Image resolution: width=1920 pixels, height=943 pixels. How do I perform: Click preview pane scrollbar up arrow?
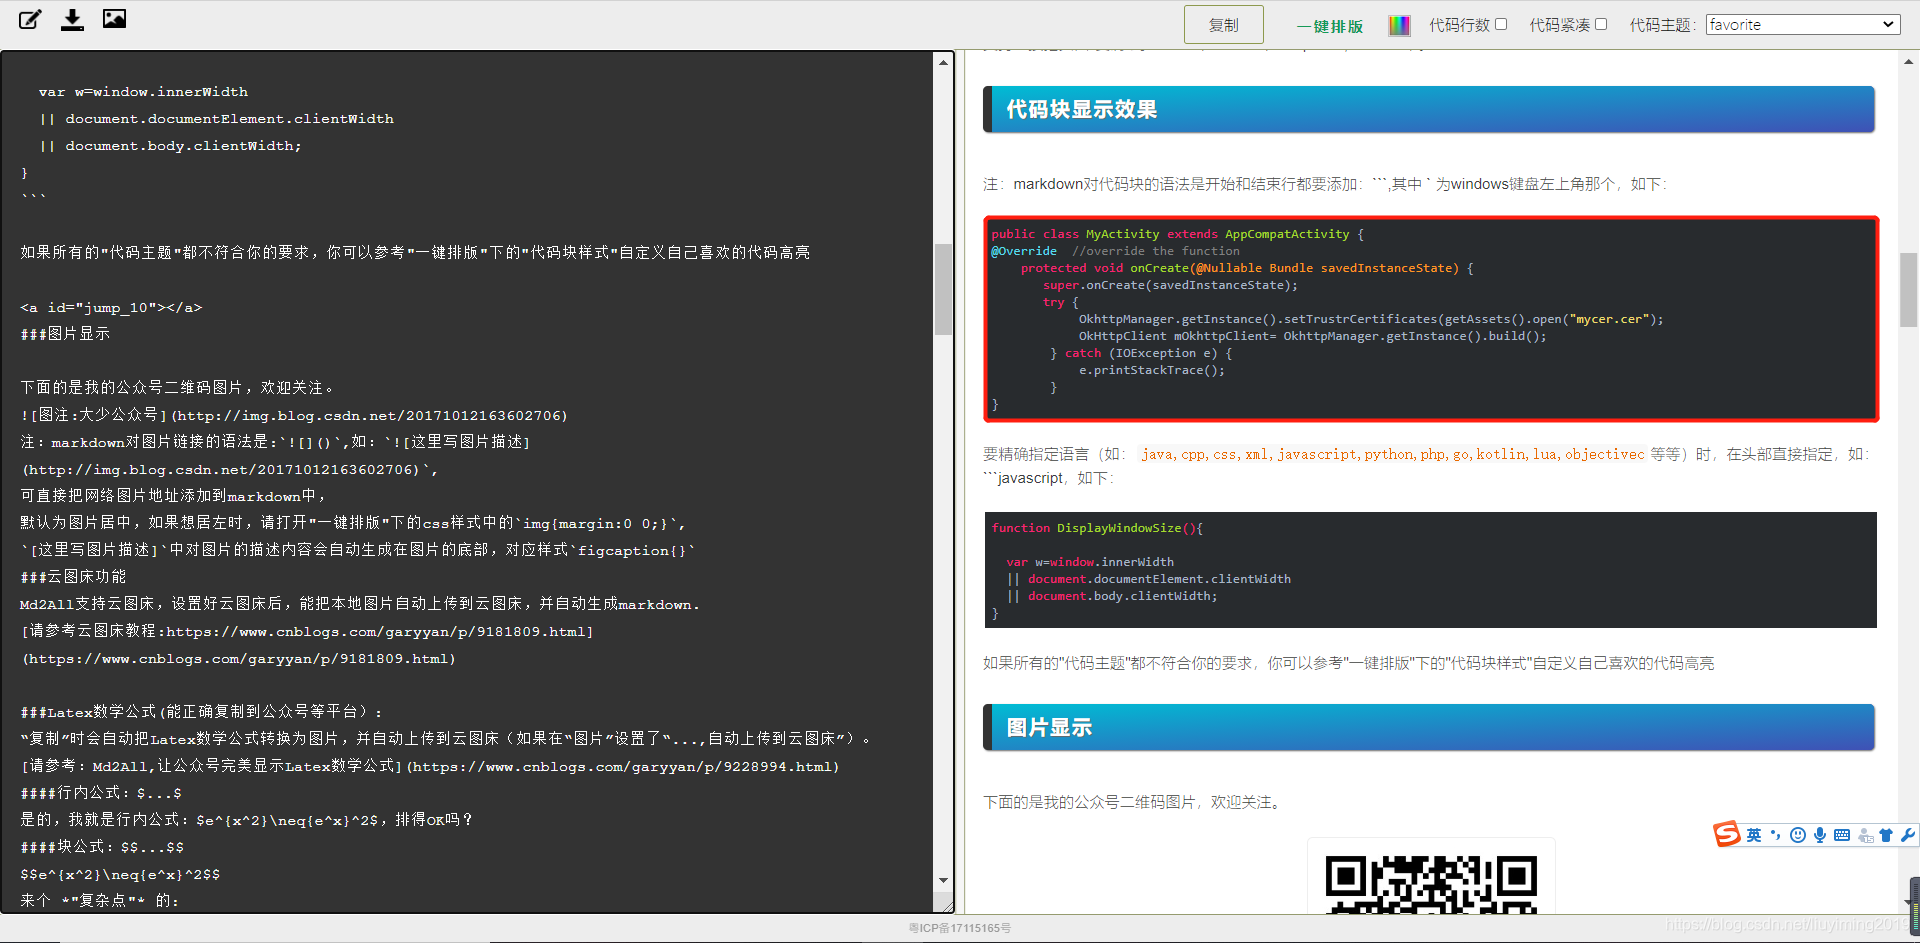point(1908,62)
